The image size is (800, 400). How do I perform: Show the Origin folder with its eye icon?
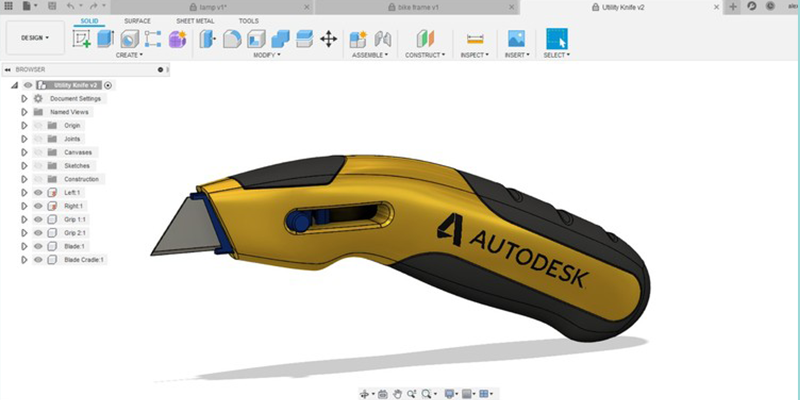[38, 126]
